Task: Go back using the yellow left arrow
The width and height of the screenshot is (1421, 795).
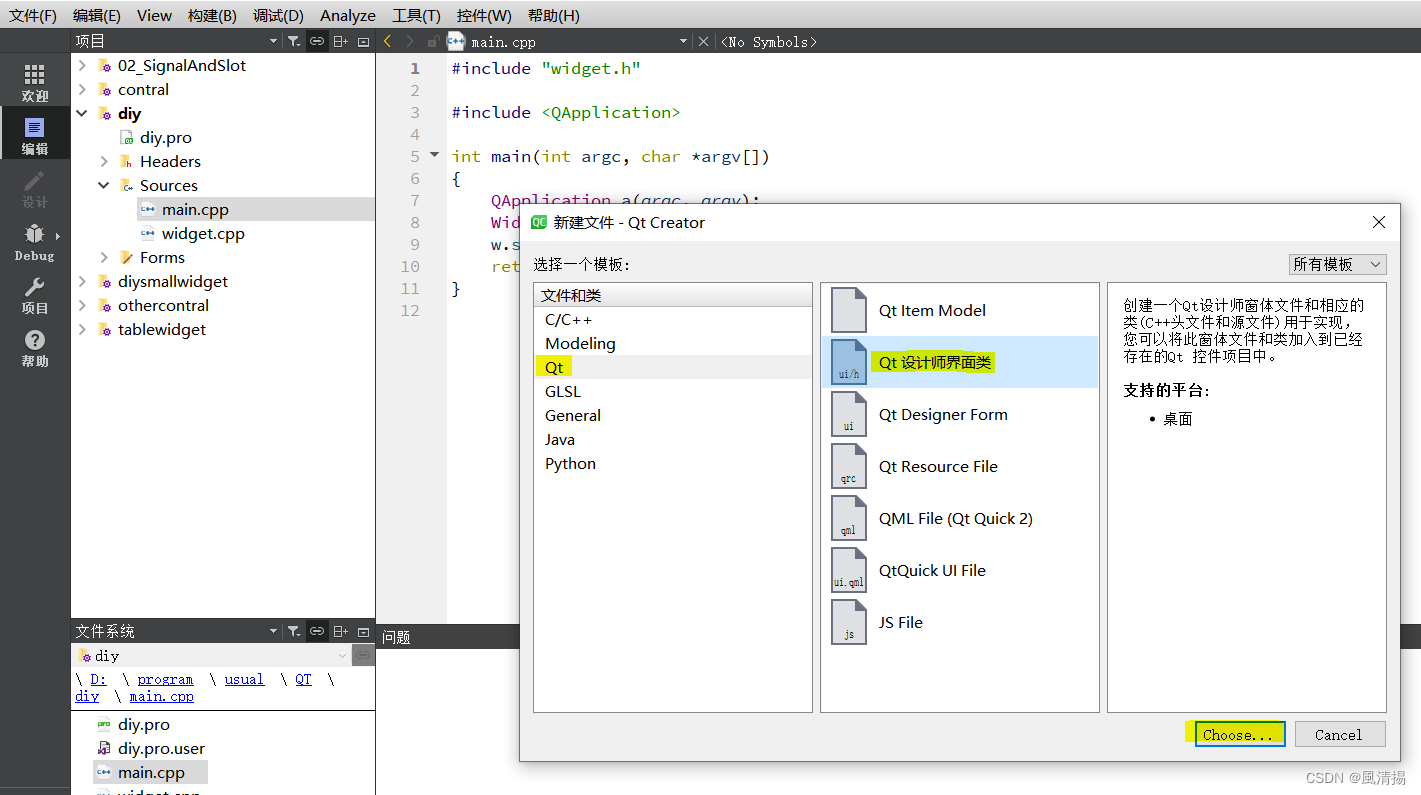Action: pos(388,41)
